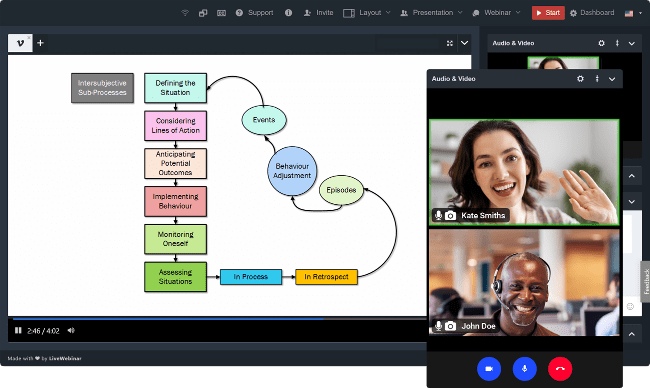Viewport: 650px width, 388px height.
Task: Toggle the blue camera button
Action: point(489,369)
